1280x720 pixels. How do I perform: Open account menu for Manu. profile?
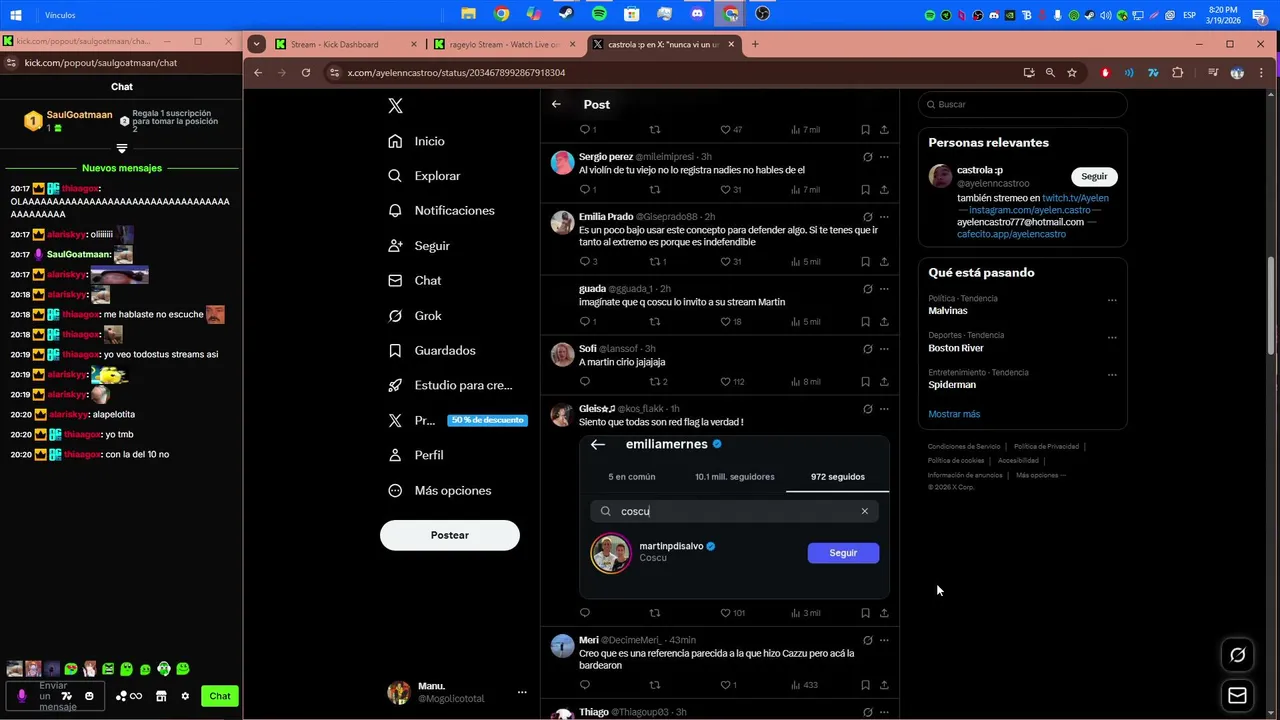458,692
